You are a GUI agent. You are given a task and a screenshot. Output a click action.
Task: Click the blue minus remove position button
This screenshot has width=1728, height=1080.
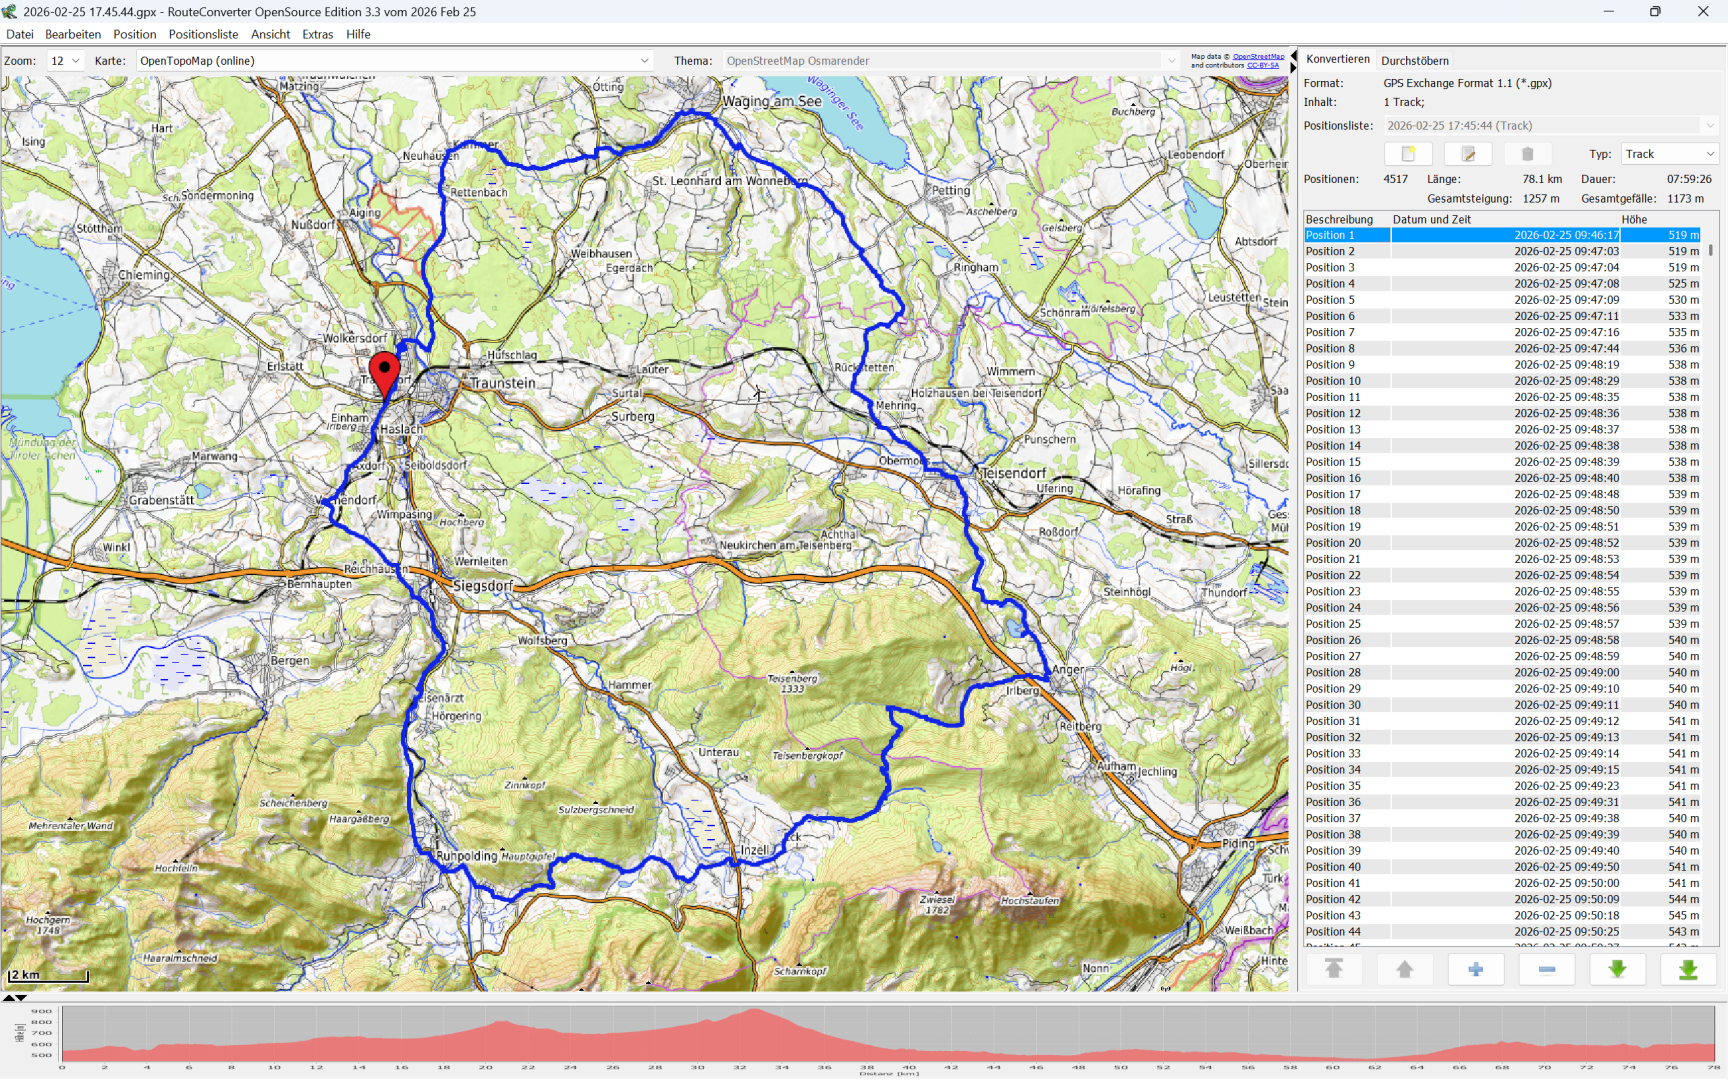point(1546,969)
